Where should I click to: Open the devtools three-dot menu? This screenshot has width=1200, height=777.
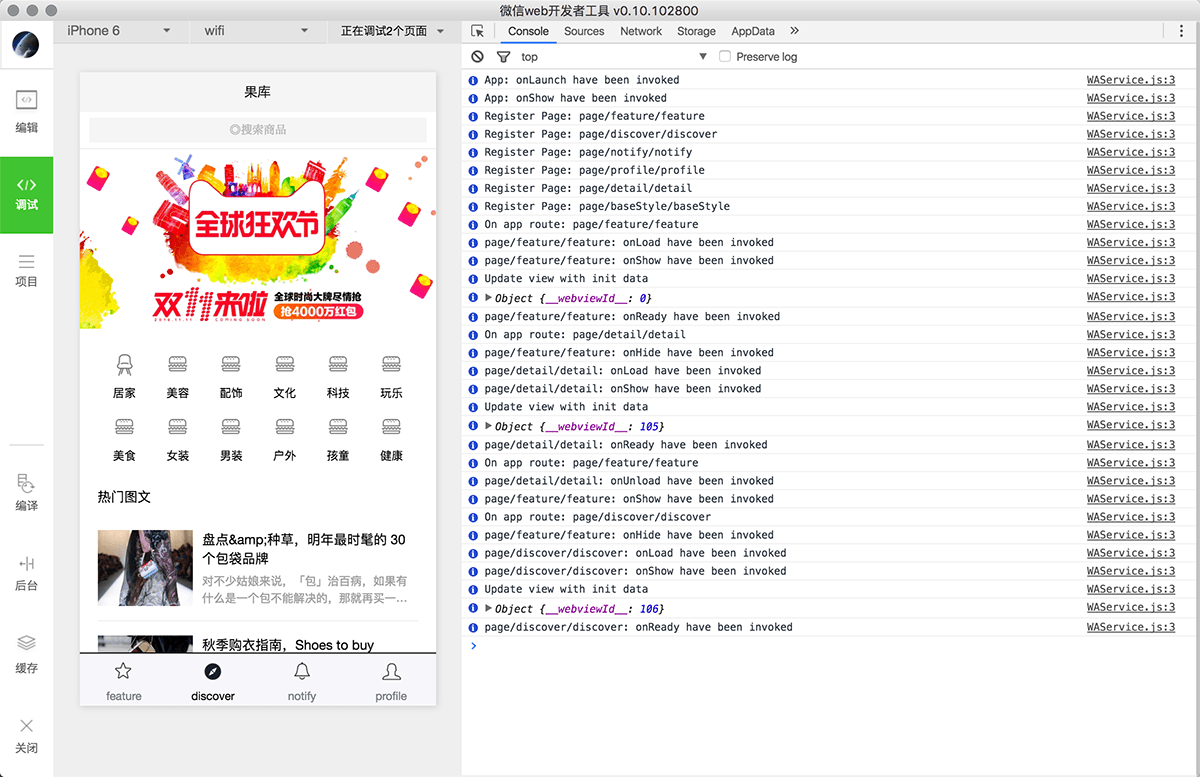click(x=1182, y=31)
